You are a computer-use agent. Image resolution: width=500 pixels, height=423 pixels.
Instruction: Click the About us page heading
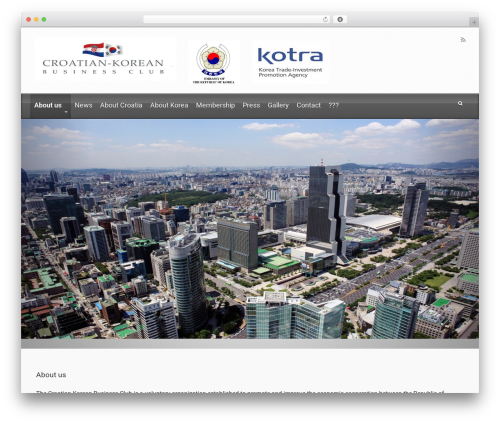(51, 375)
